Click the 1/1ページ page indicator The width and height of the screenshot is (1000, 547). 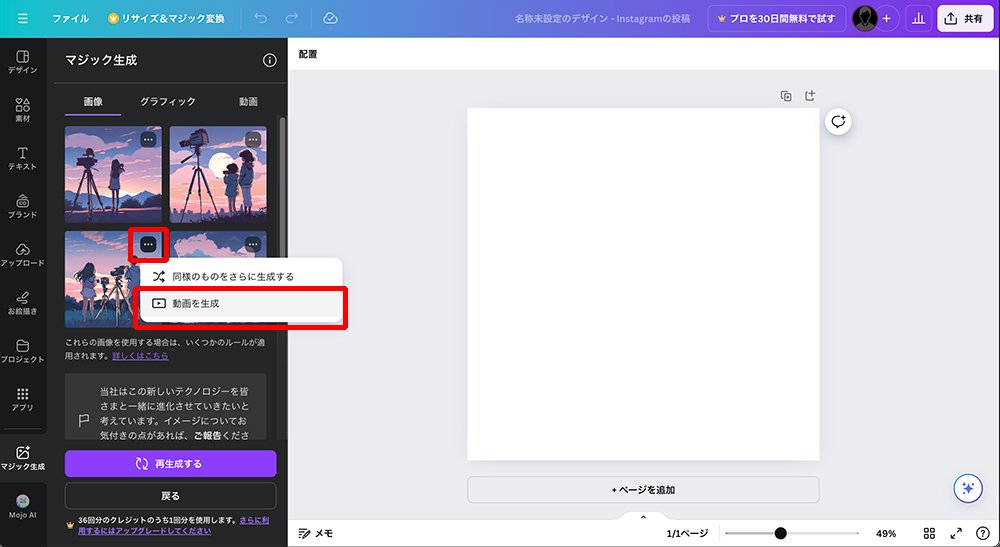tap(687, 534)
